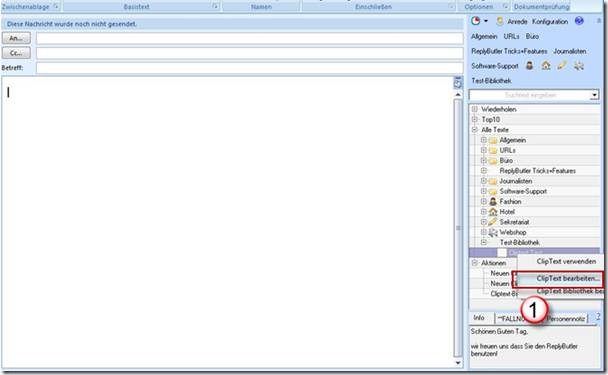Expand the Journalisten folder in the tree

pyautogui.click(x=484, y=181)
